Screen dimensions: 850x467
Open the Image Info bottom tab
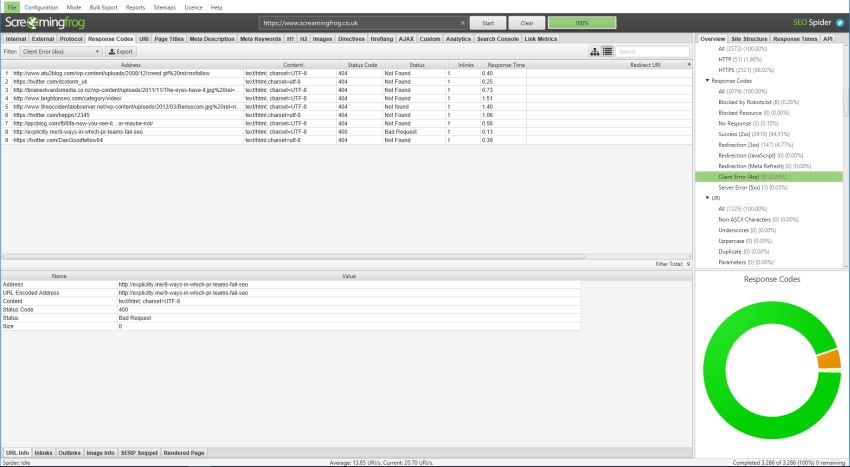100,453
